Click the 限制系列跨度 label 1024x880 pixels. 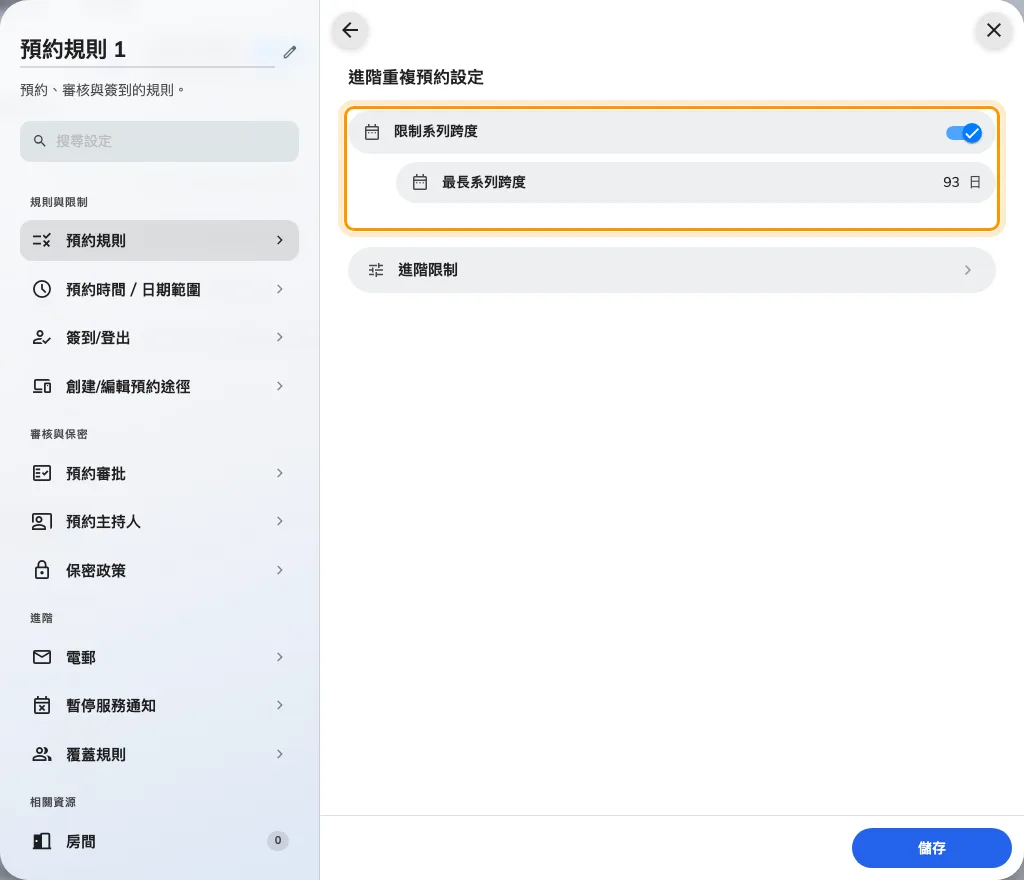click(x=436, y=131)
